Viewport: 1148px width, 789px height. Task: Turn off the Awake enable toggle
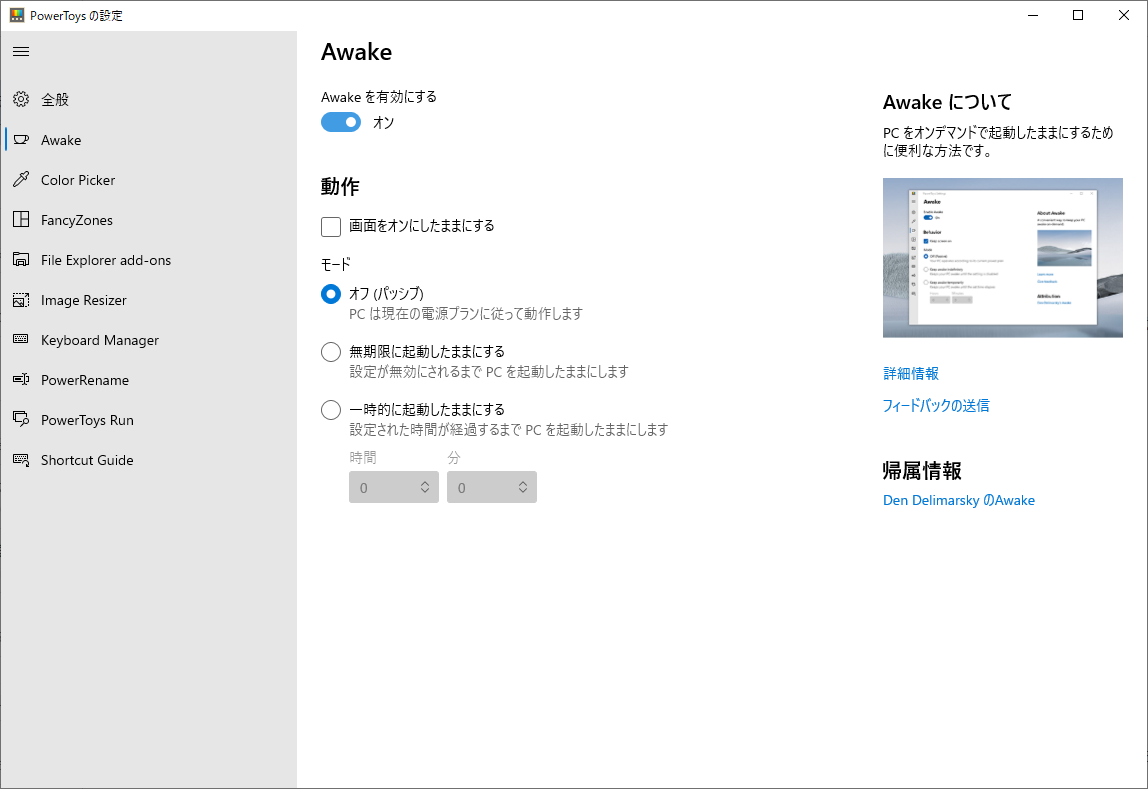click(341, 122)
